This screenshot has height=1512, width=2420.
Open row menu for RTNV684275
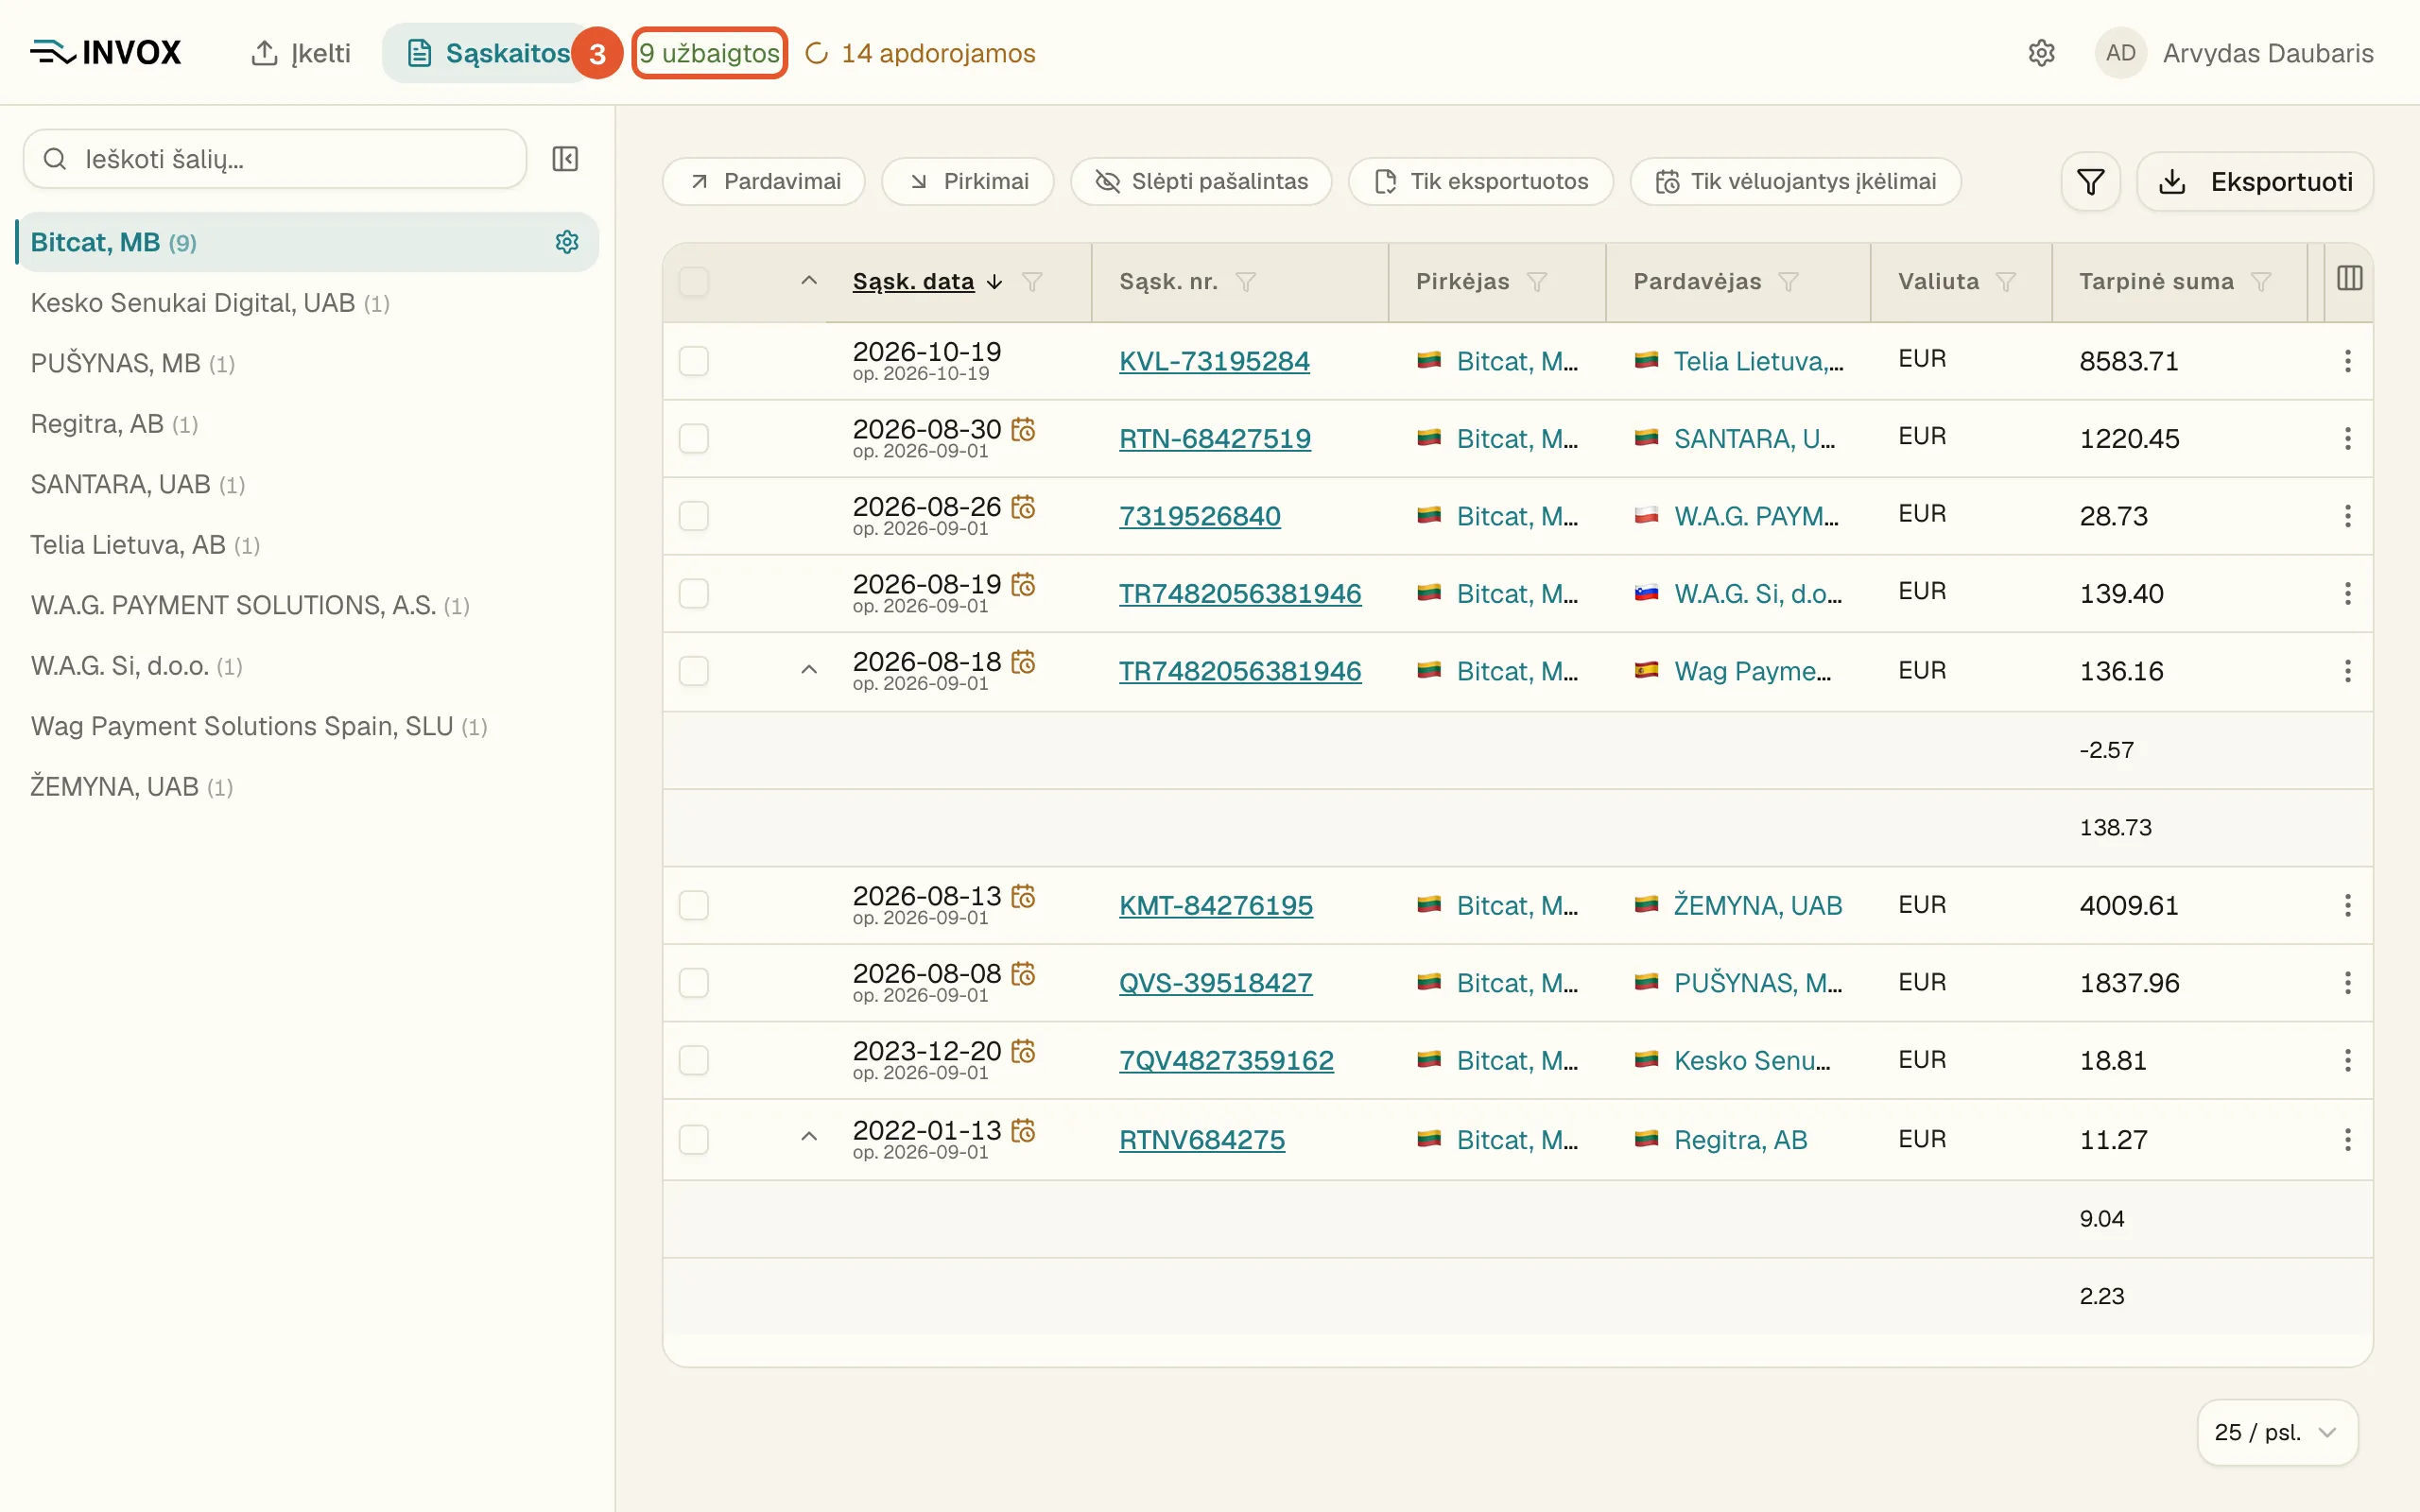pyautogui.click(x=2347, y=1140)
